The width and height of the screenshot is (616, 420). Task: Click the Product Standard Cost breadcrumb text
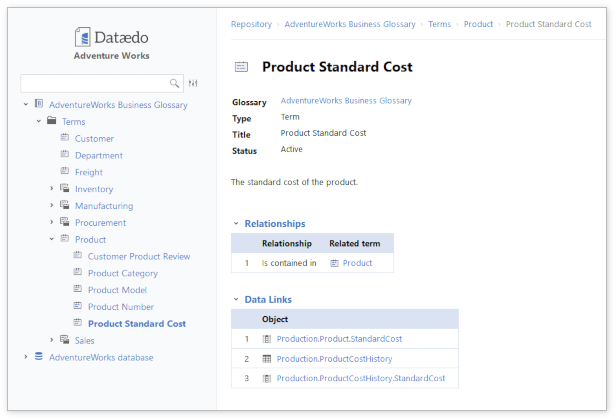click(548, 24)
